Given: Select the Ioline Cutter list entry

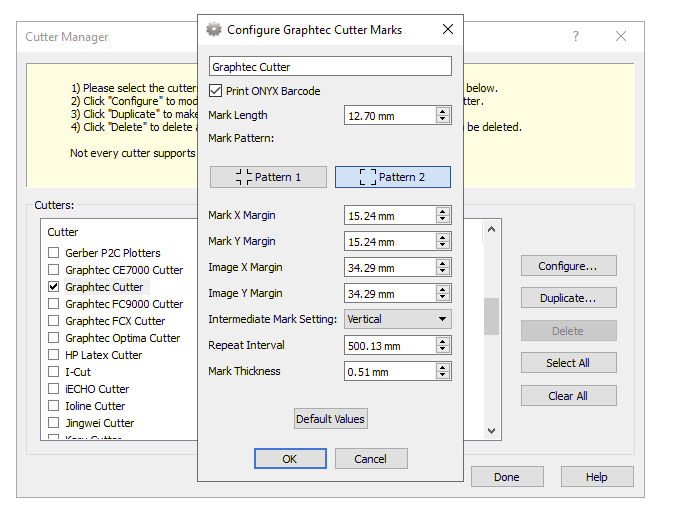Looking at the screenshot, I should click(95, 406).
